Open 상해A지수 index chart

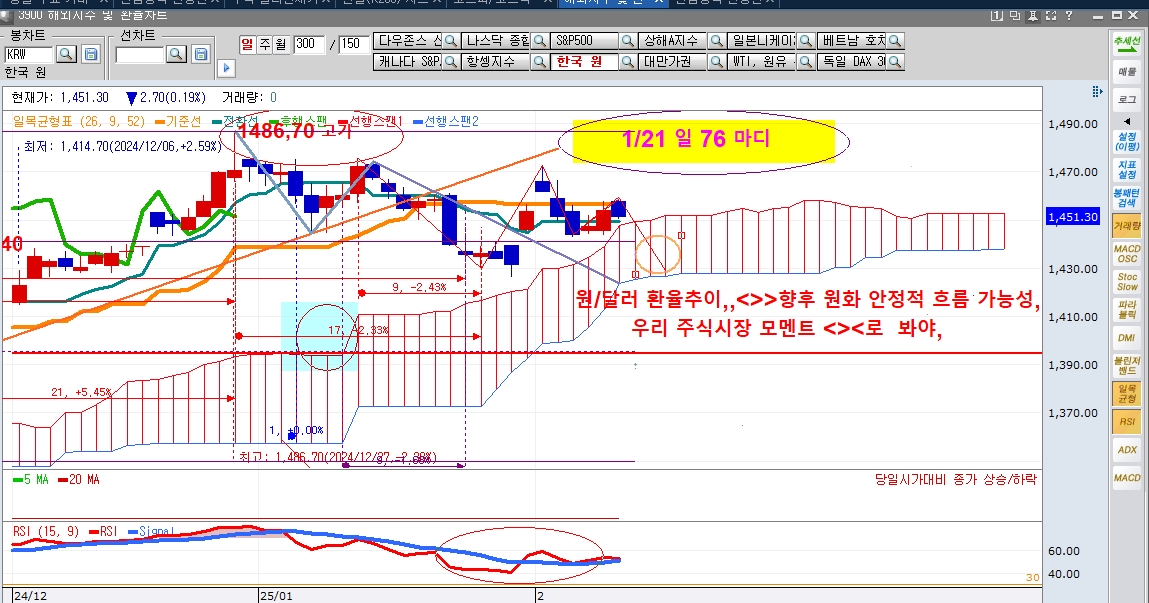tap(673, 41)
